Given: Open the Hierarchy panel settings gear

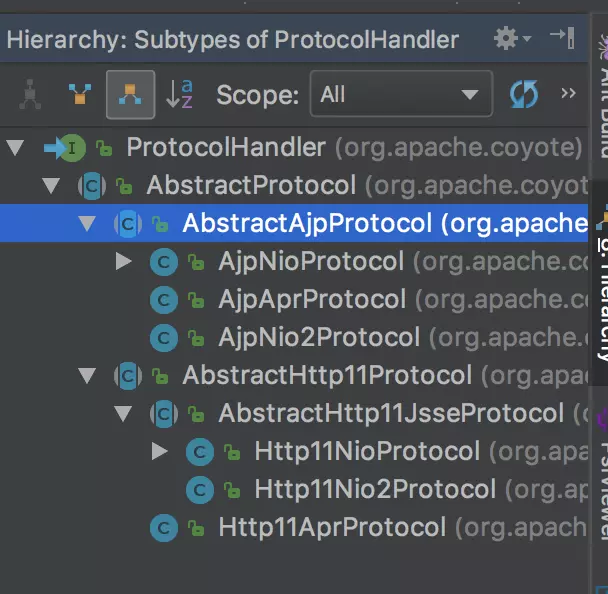Looking at the screenshot, I should 507,39.
